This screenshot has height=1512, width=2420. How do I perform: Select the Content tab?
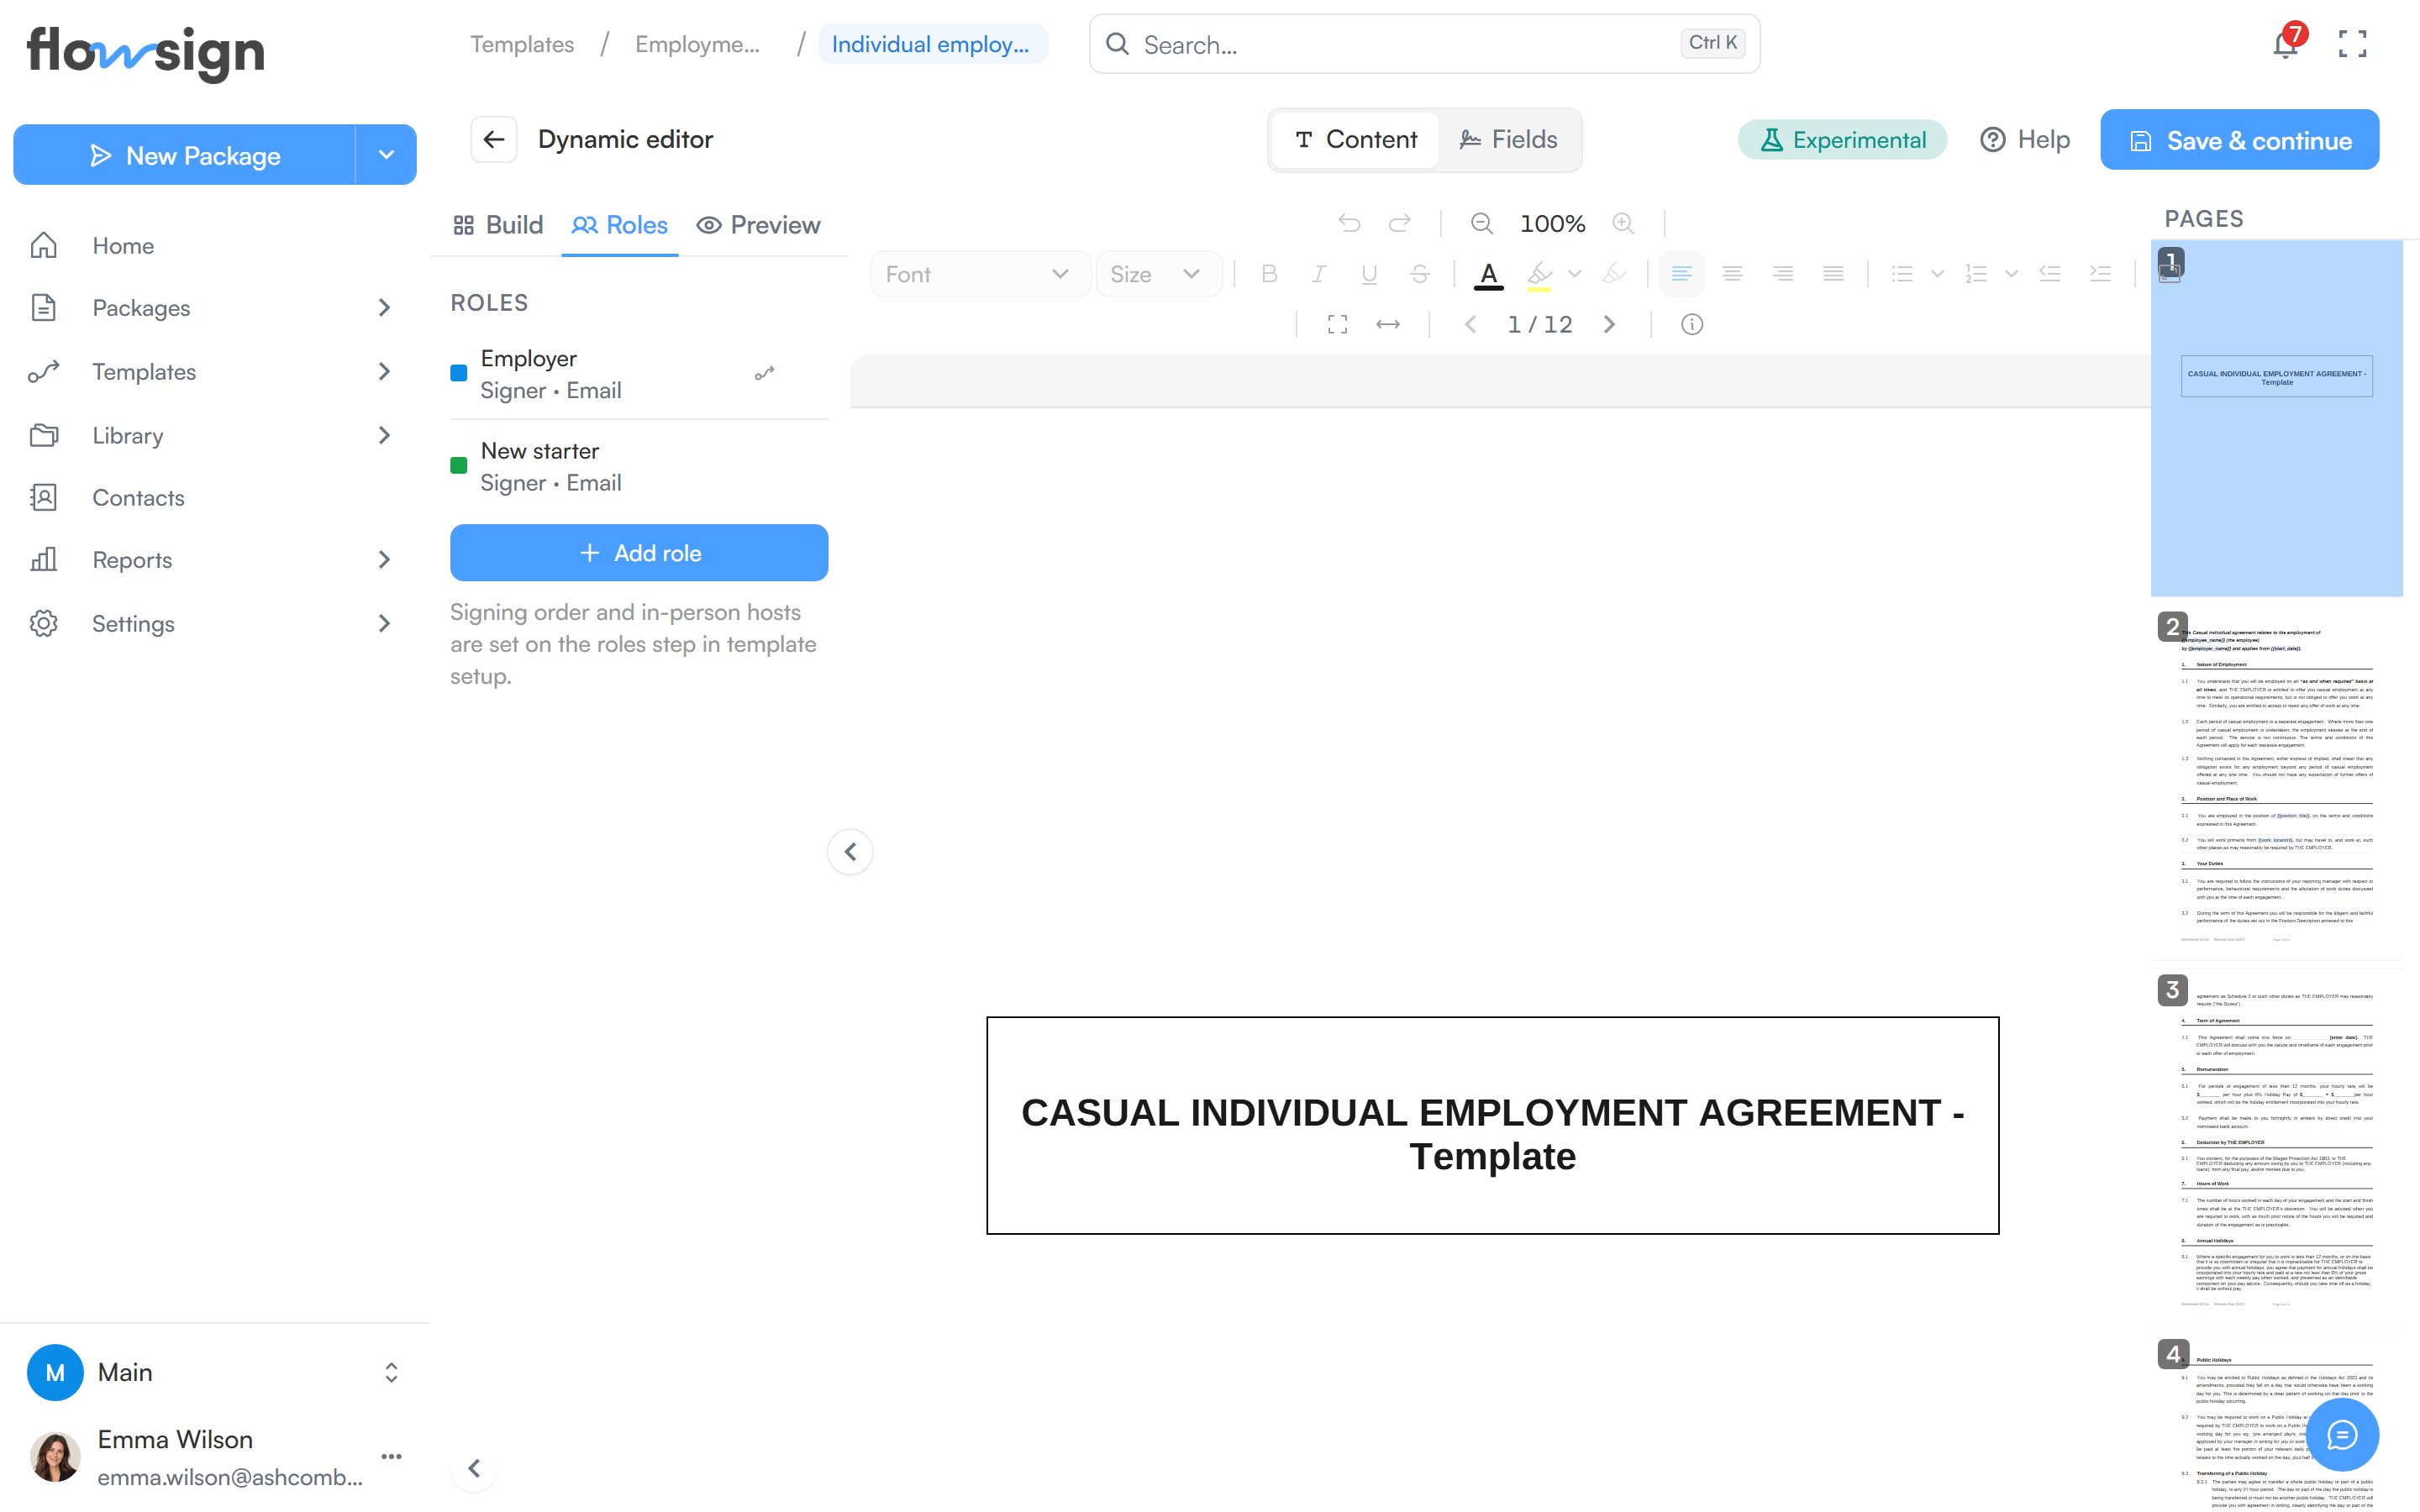click(1356, 140)
